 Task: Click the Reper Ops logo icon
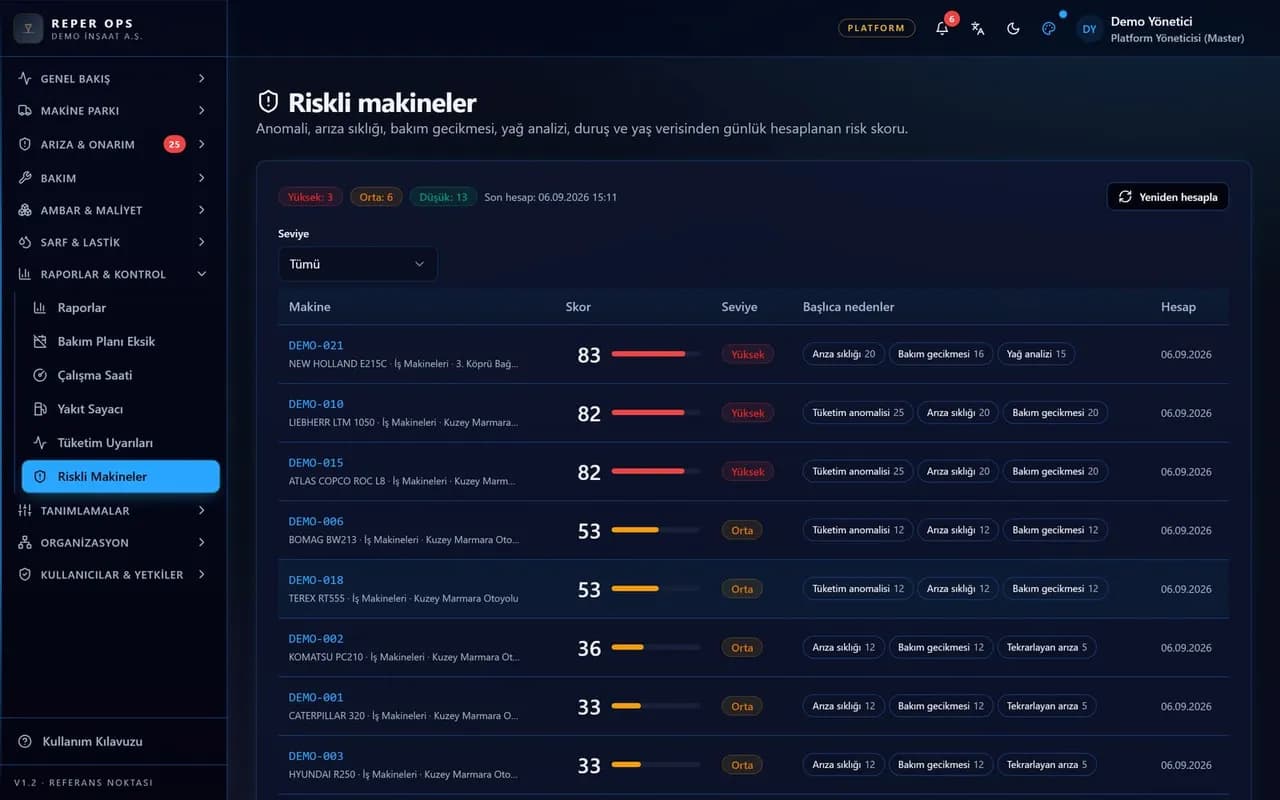tap(28, 28)
